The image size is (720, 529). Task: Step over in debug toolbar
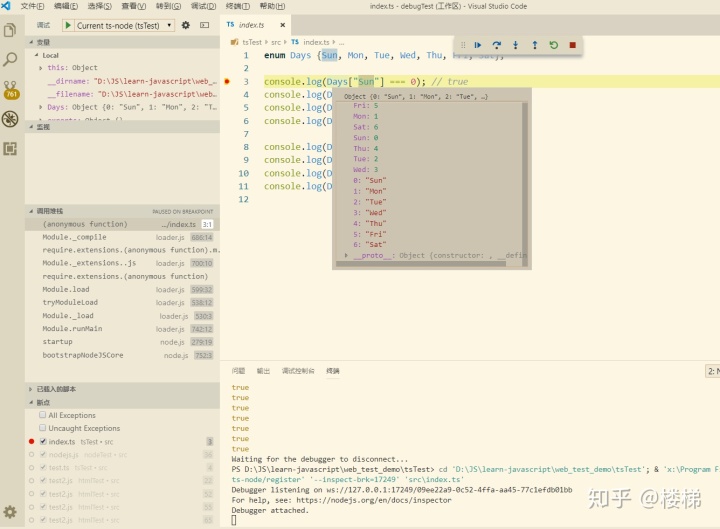496,45
